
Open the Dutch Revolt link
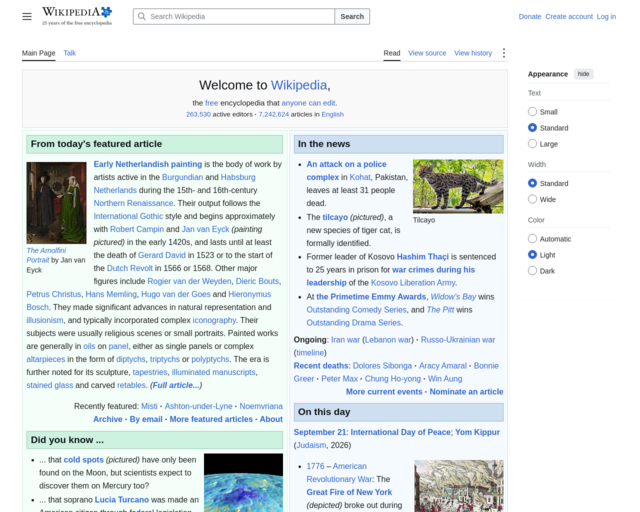tap(130, 268)
